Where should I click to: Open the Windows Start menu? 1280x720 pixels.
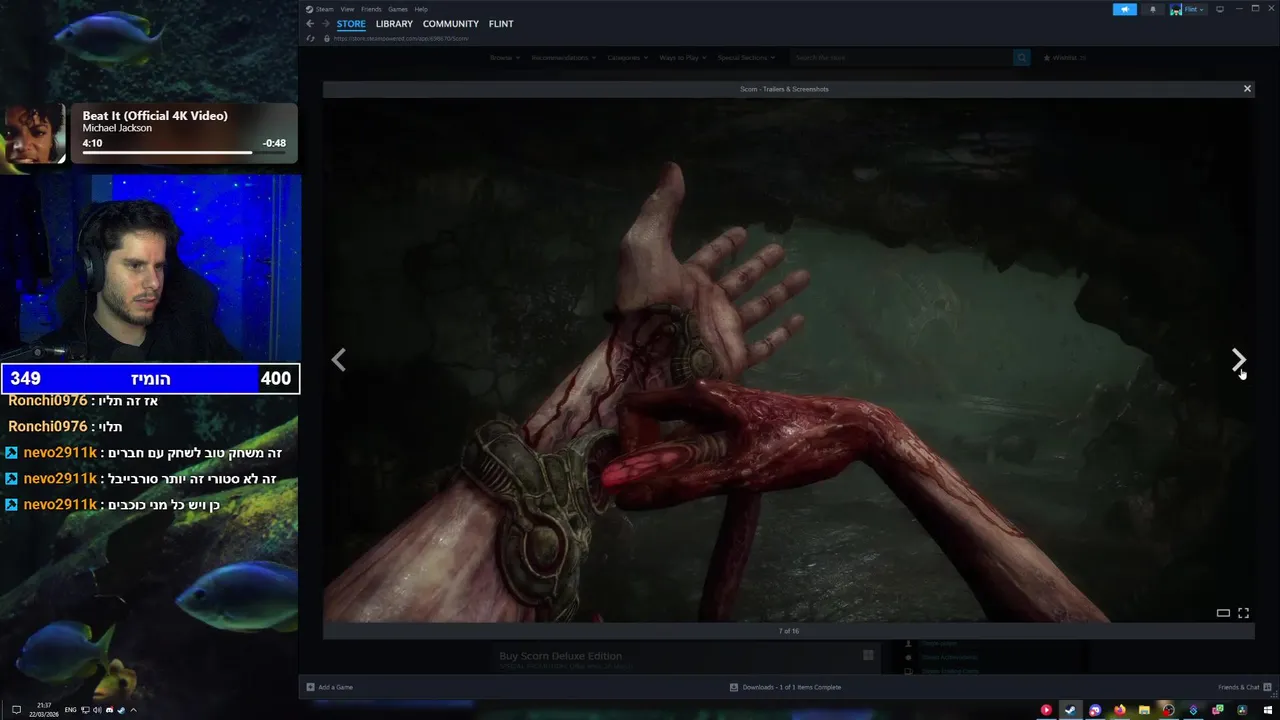click(x=1268, y=710)
